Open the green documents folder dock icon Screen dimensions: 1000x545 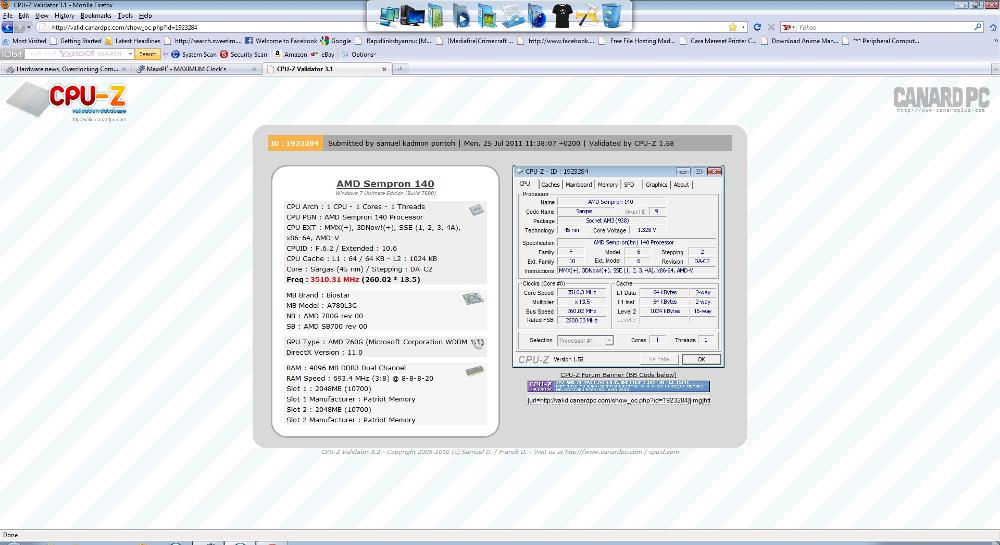[436, 17]
